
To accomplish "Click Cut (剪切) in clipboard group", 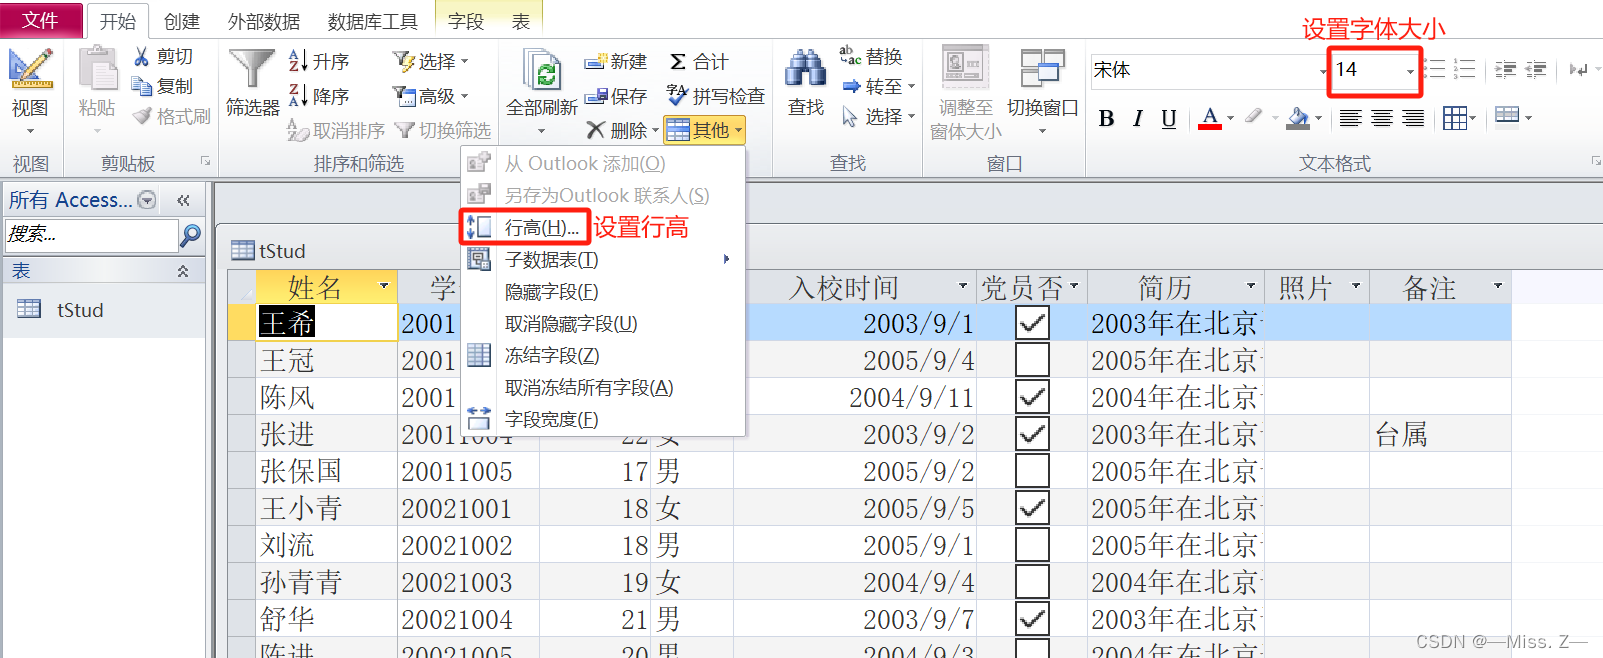I will [x=163, y=57].
